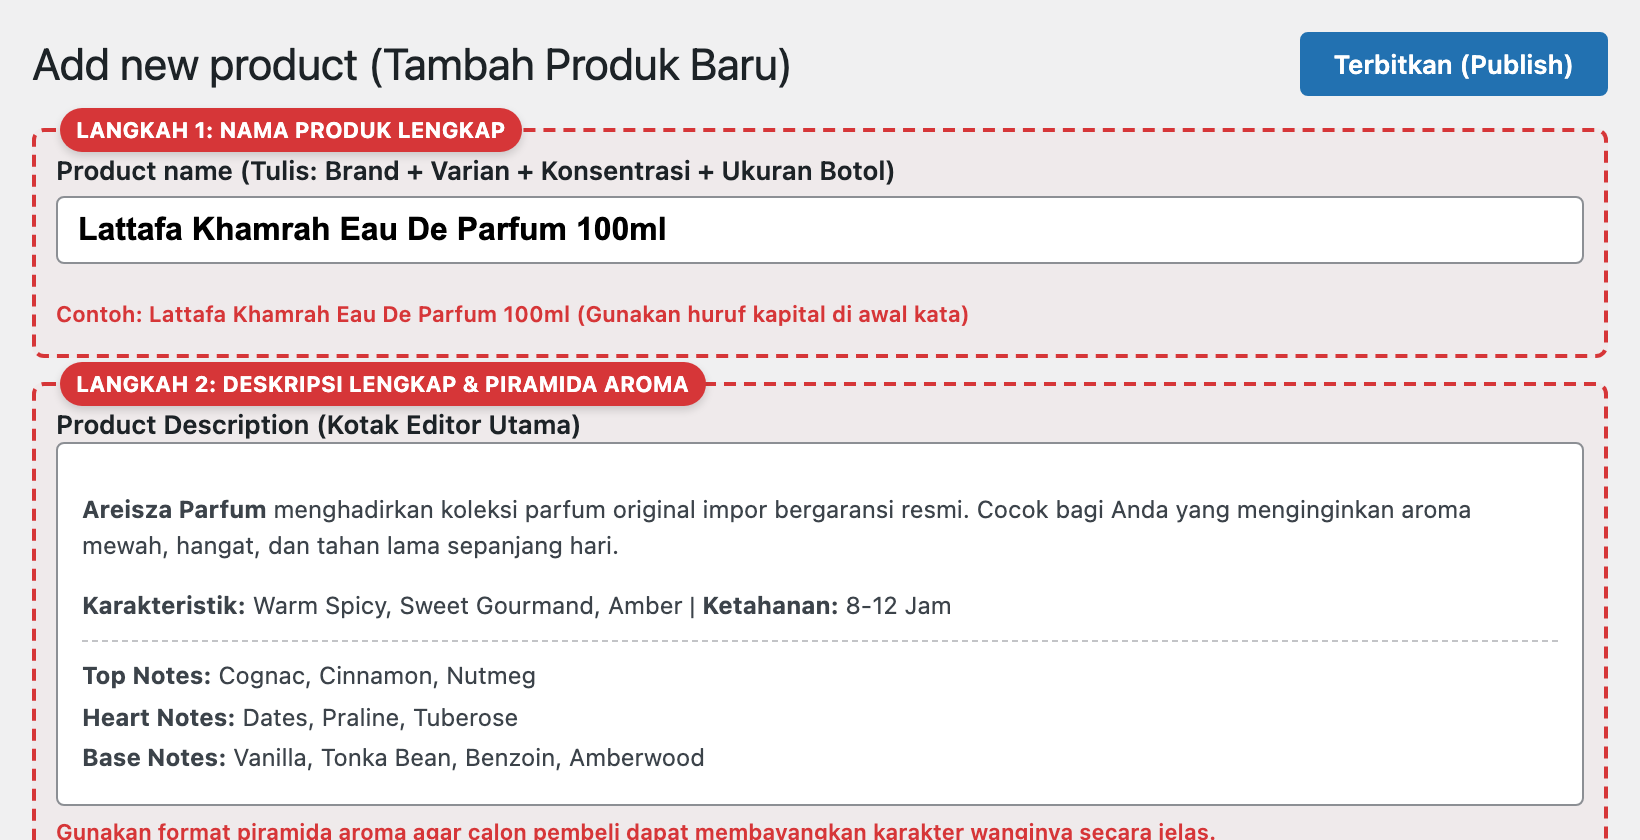Click the Product Description (Kotak Editor Utama) label

[318, 425]
